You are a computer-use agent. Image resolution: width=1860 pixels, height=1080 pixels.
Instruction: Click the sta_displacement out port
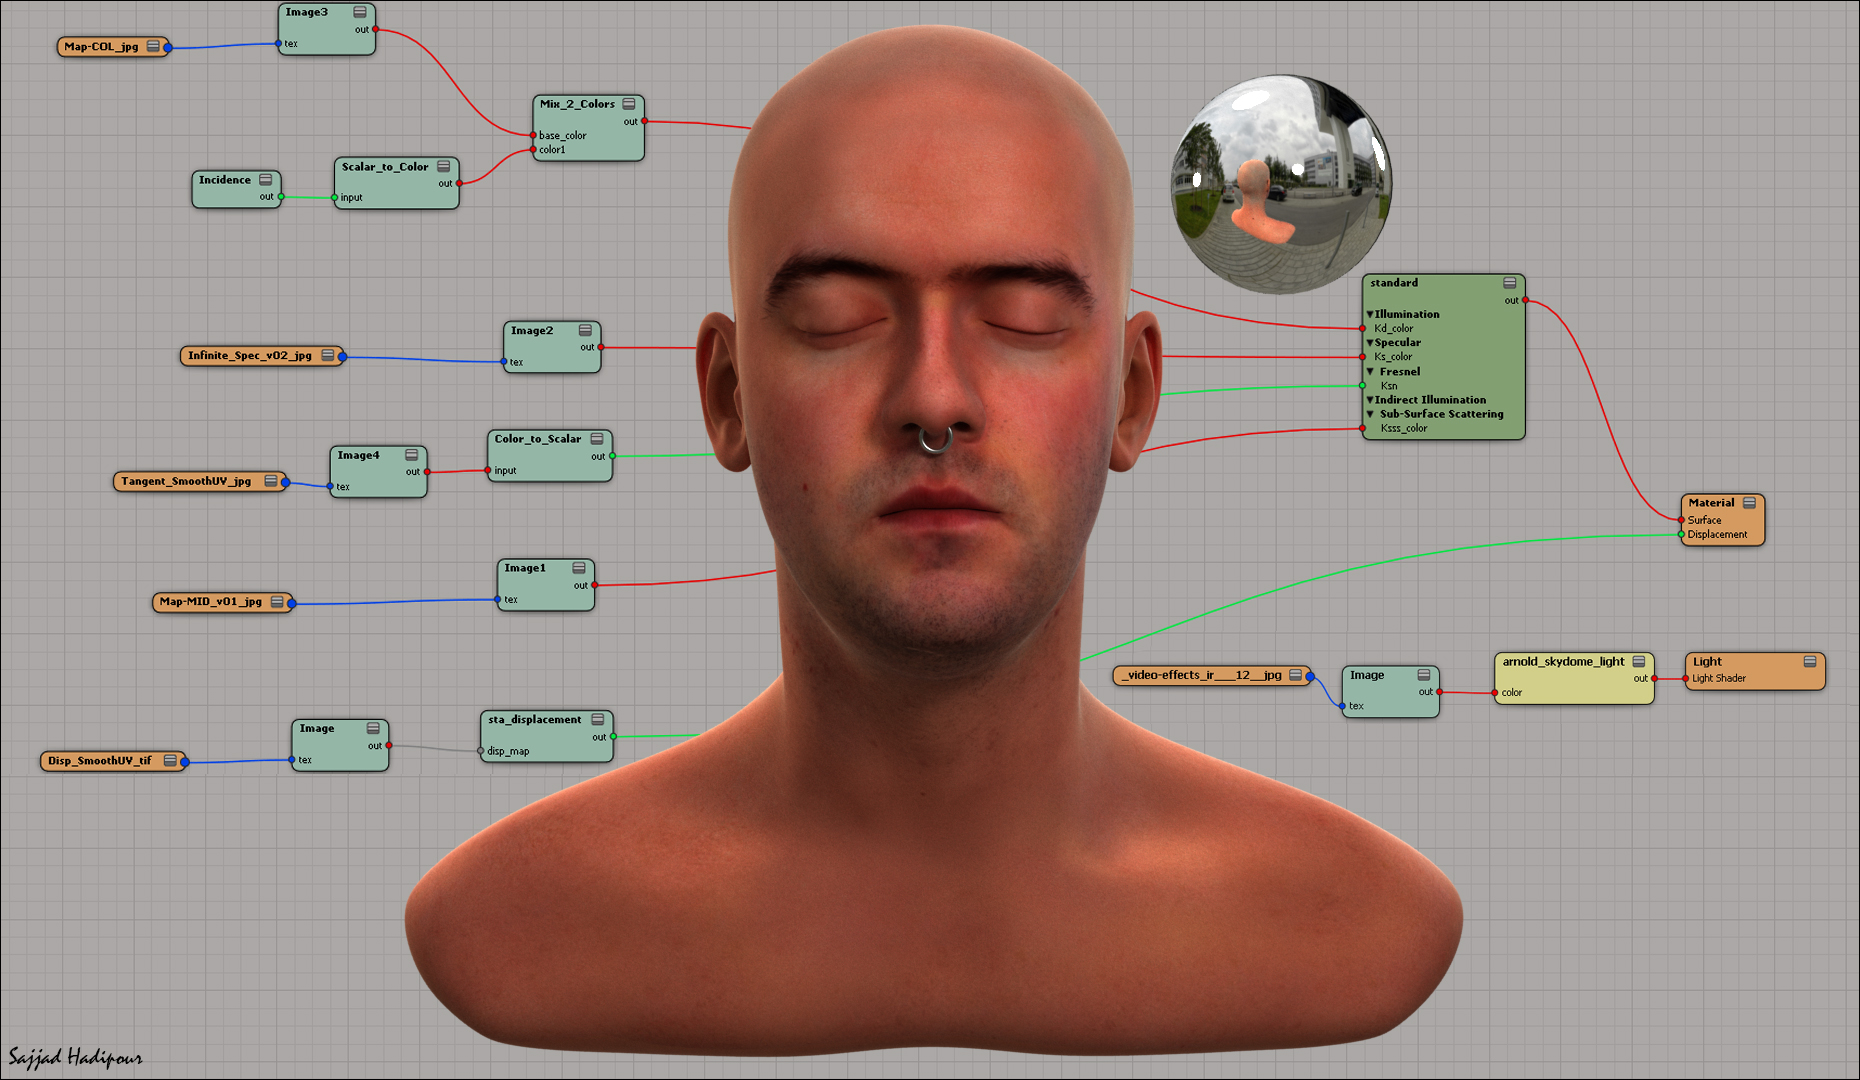click(x=613, y=737)
